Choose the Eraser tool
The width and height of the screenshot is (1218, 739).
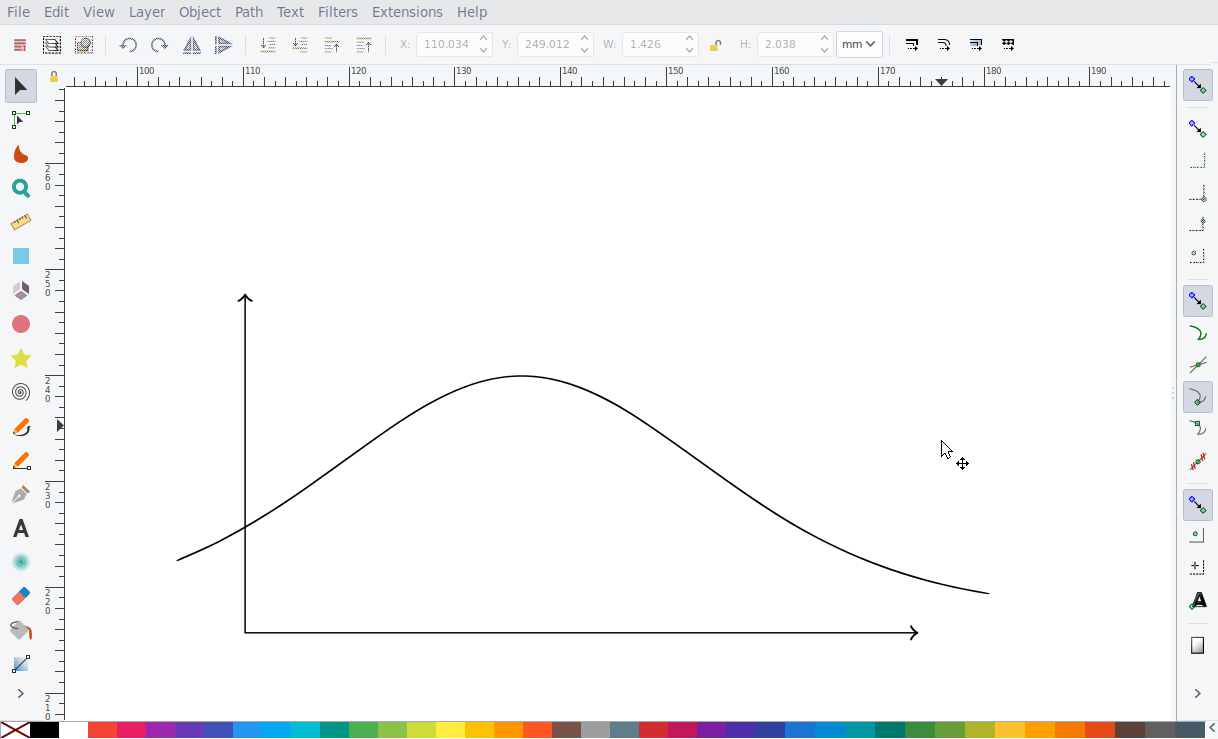coord(20,596)
